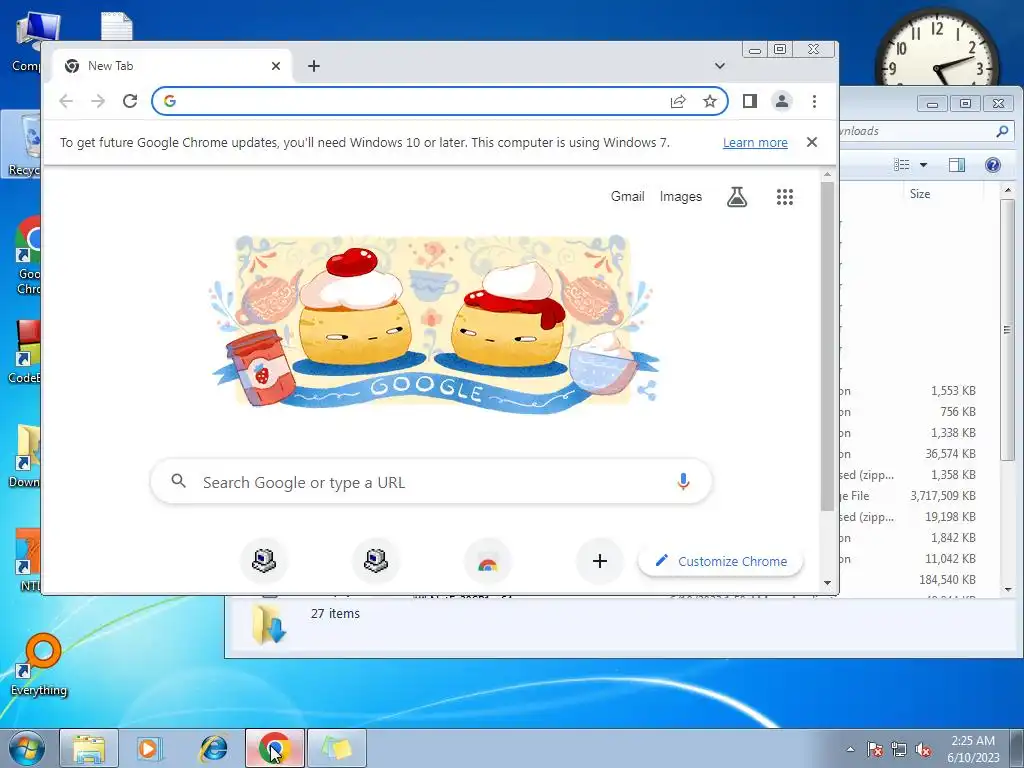The width and height of the screenshot is (1024, 768).
Task: Open the Windows Start button
Action: [26, 748]
